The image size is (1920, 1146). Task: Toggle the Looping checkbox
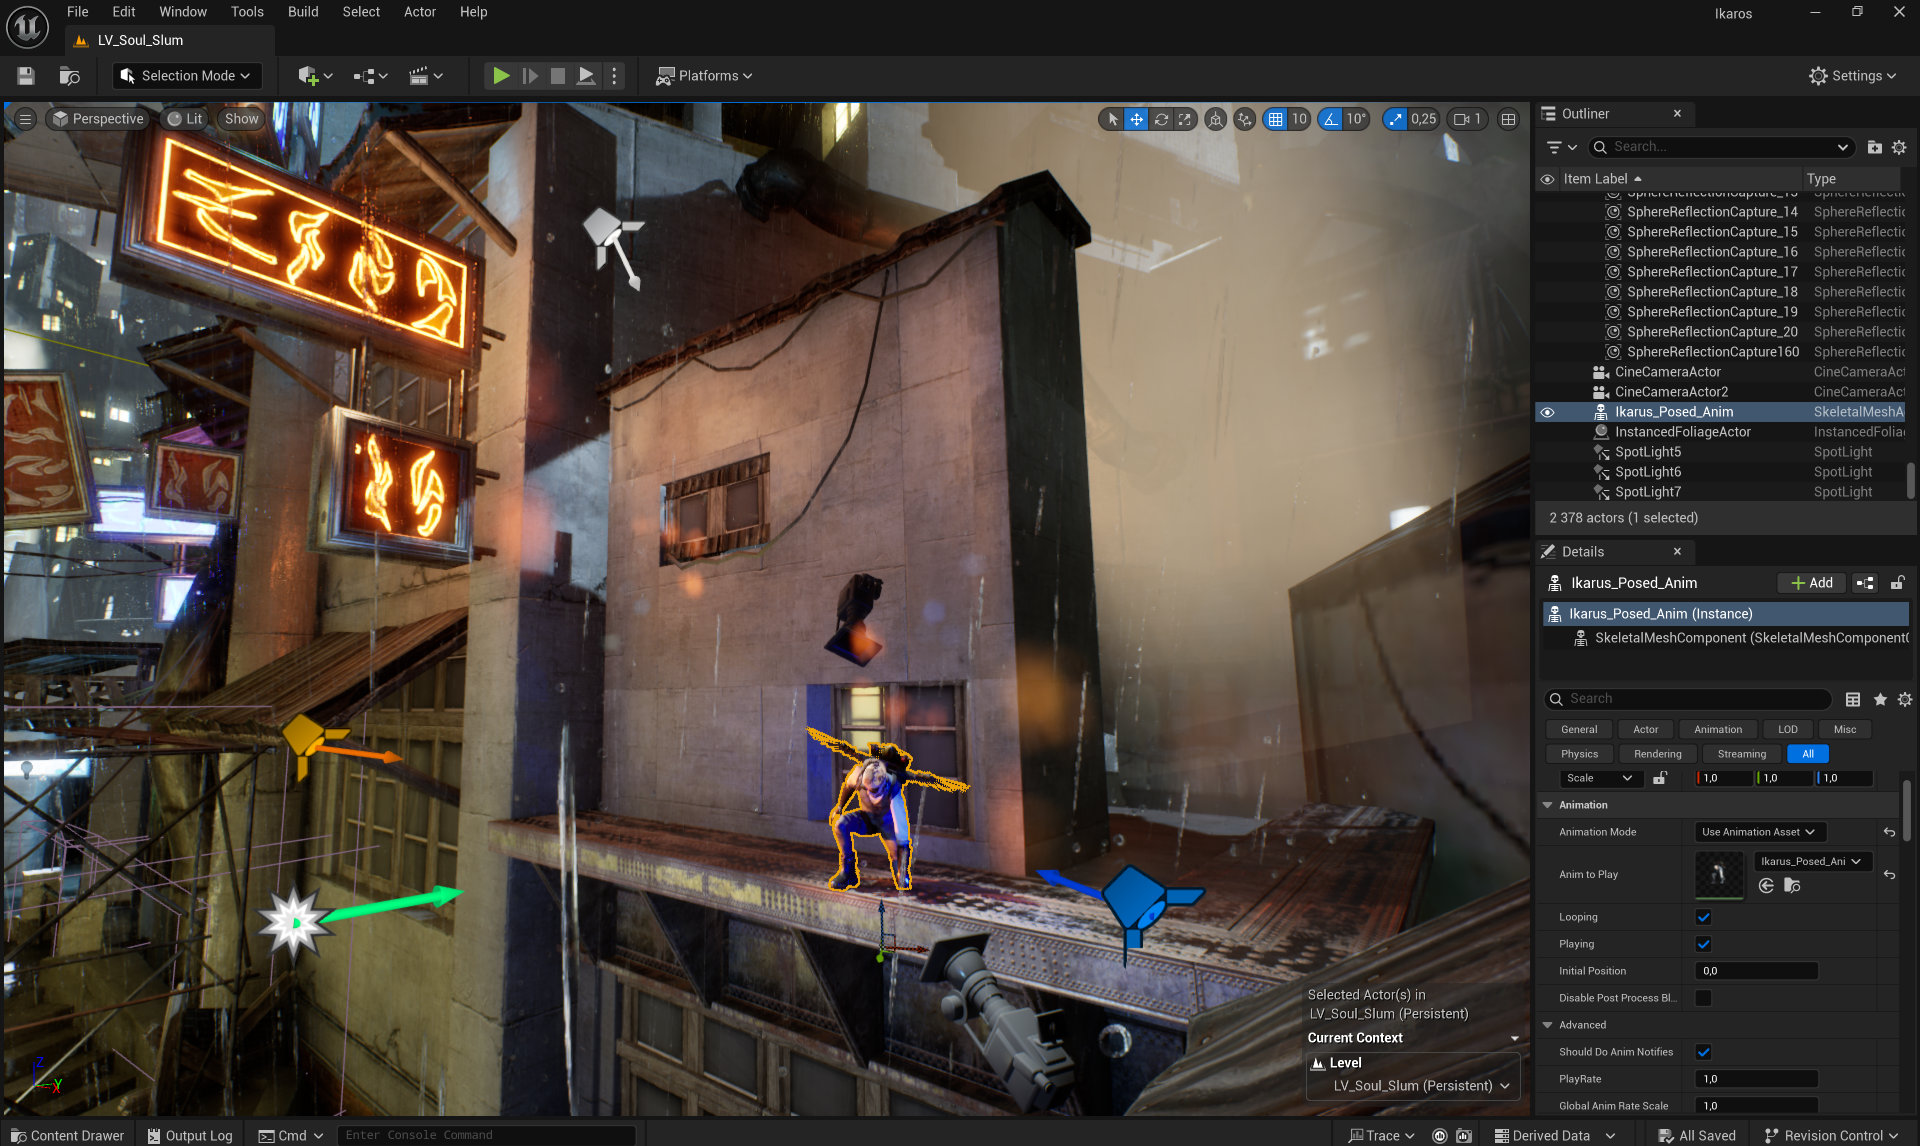1704,917
